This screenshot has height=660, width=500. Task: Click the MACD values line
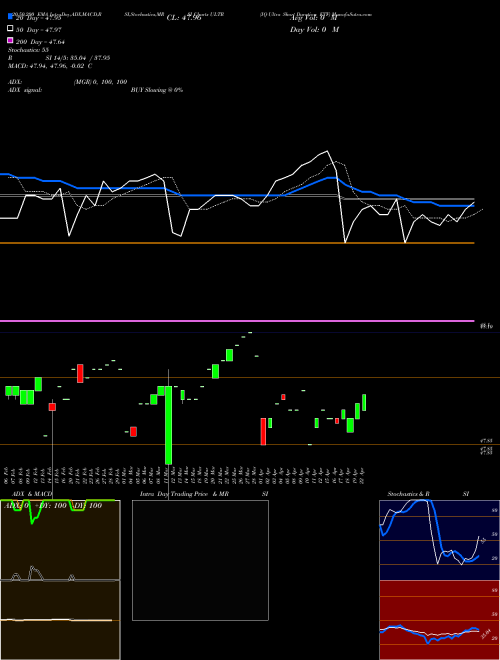[50, 66]
